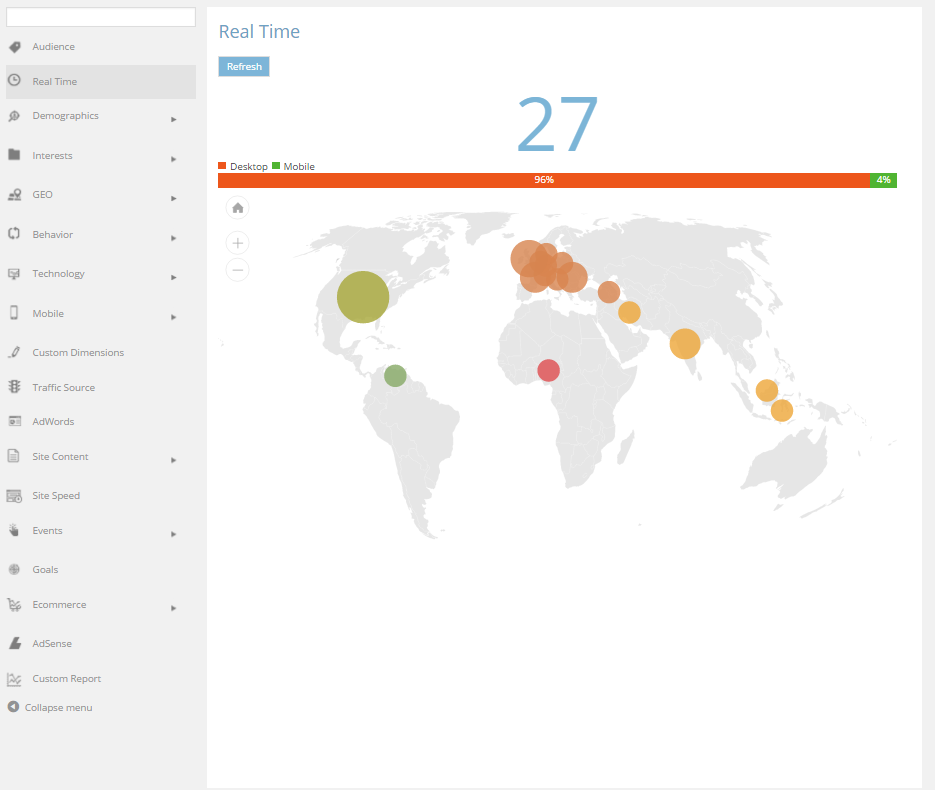The image size is (935, 790).
Task: Click the Real Time clock icon
Action: [14, 80]
